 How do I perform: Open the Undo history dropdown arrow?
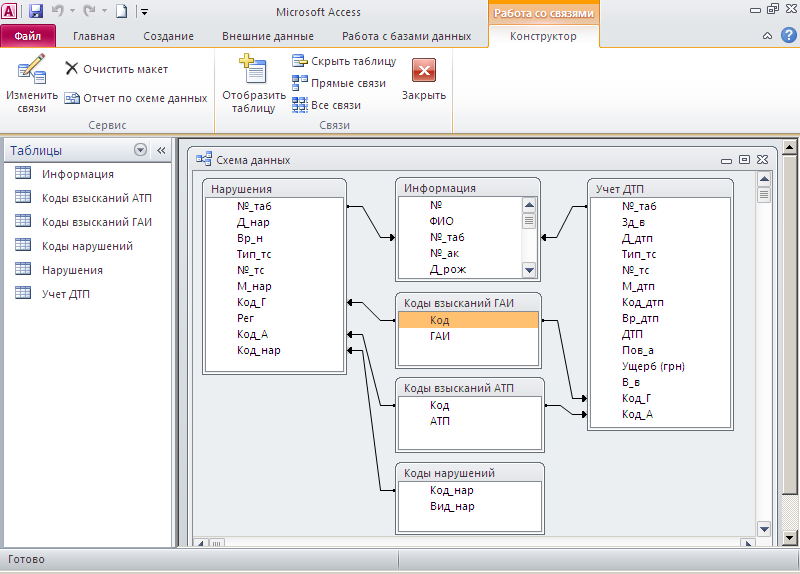tap(72, 11)
